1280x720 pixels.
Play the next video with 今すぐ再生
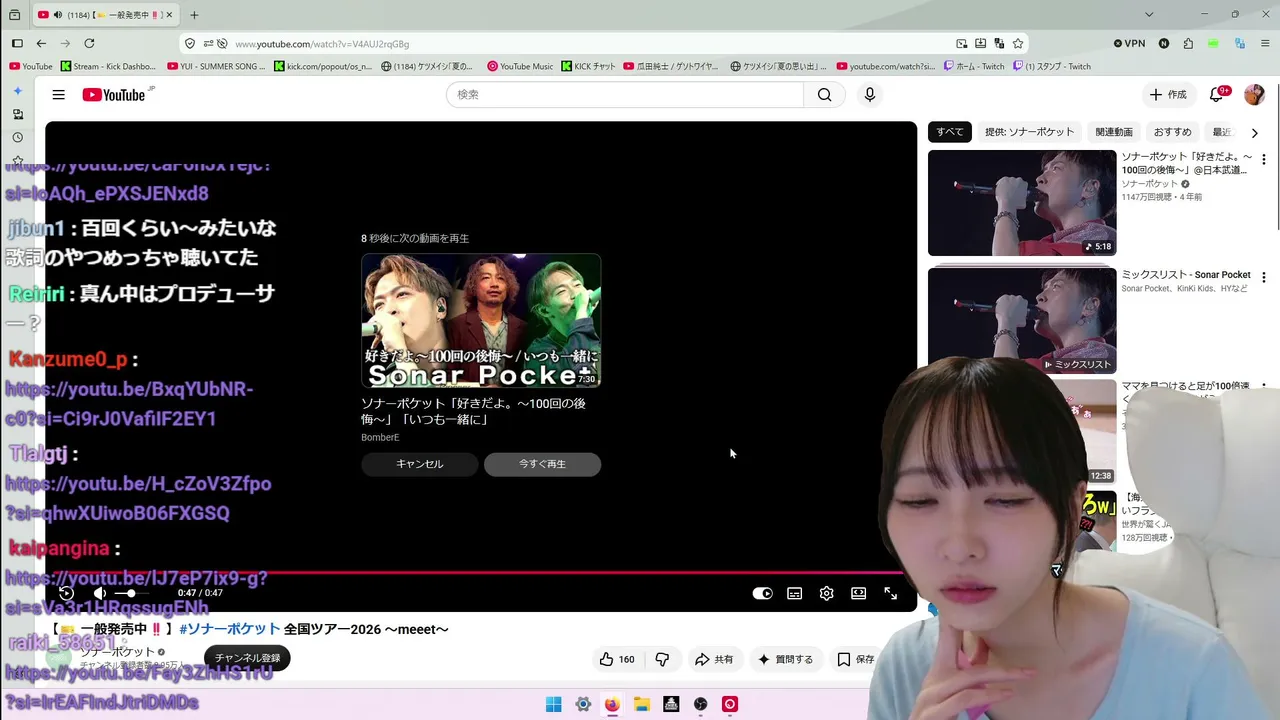click(542, 464)
